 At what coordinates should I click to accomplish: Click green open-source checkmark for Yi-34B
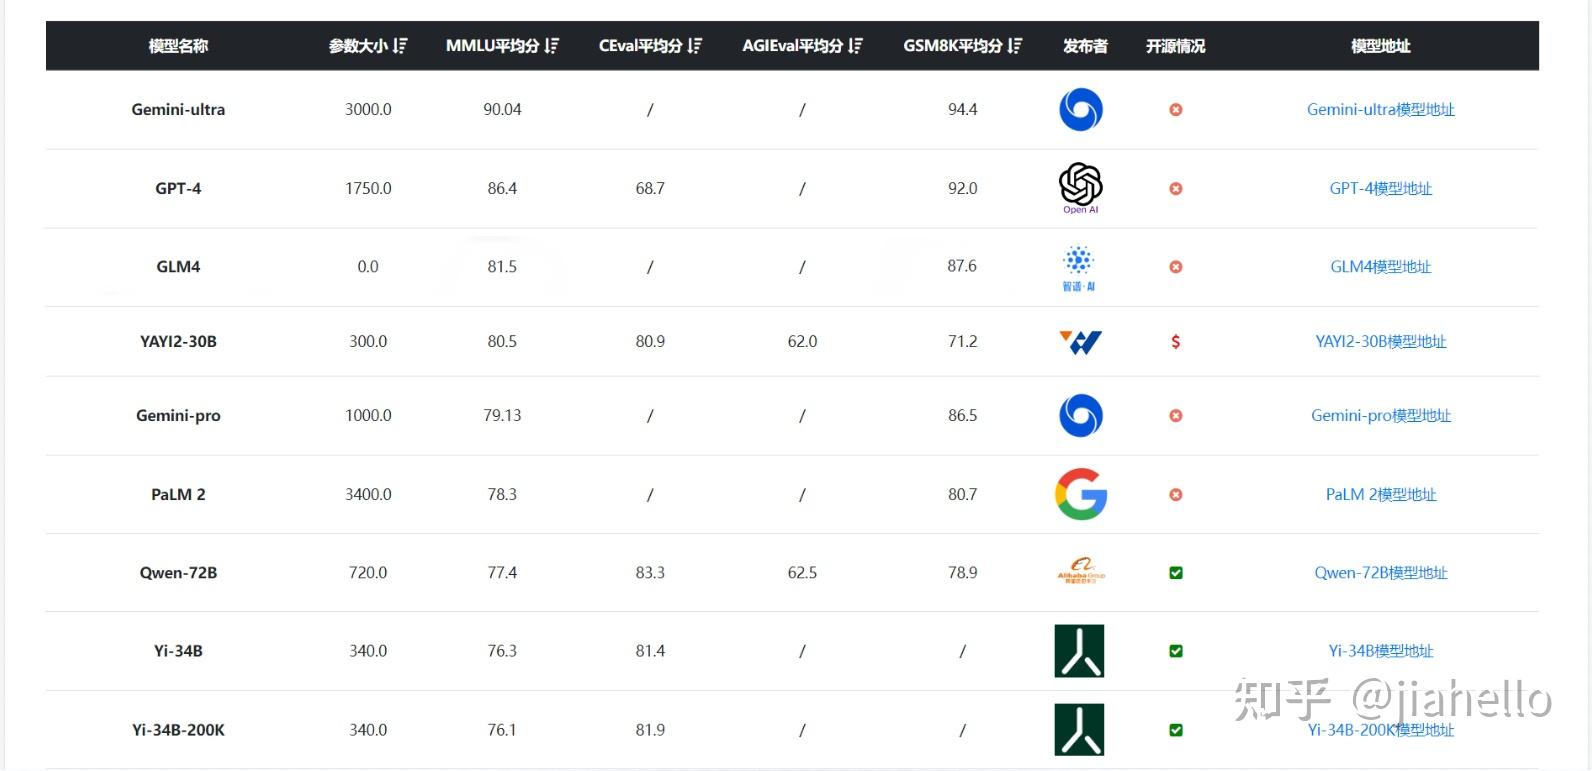pyautogui.click(x=1176, y=651)
